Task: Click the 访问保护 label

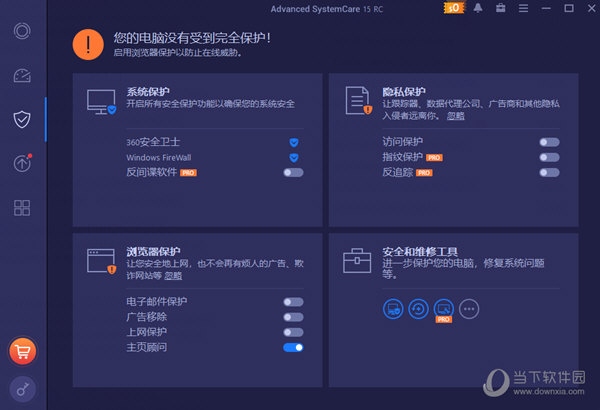Action: 403,142
